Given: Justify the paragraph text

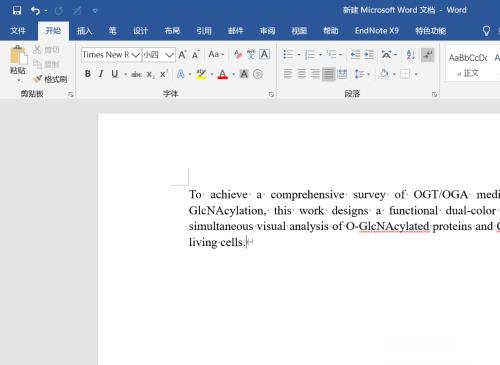Looking at the screenshot, I should pyautogui.click(x=328, y=74).
